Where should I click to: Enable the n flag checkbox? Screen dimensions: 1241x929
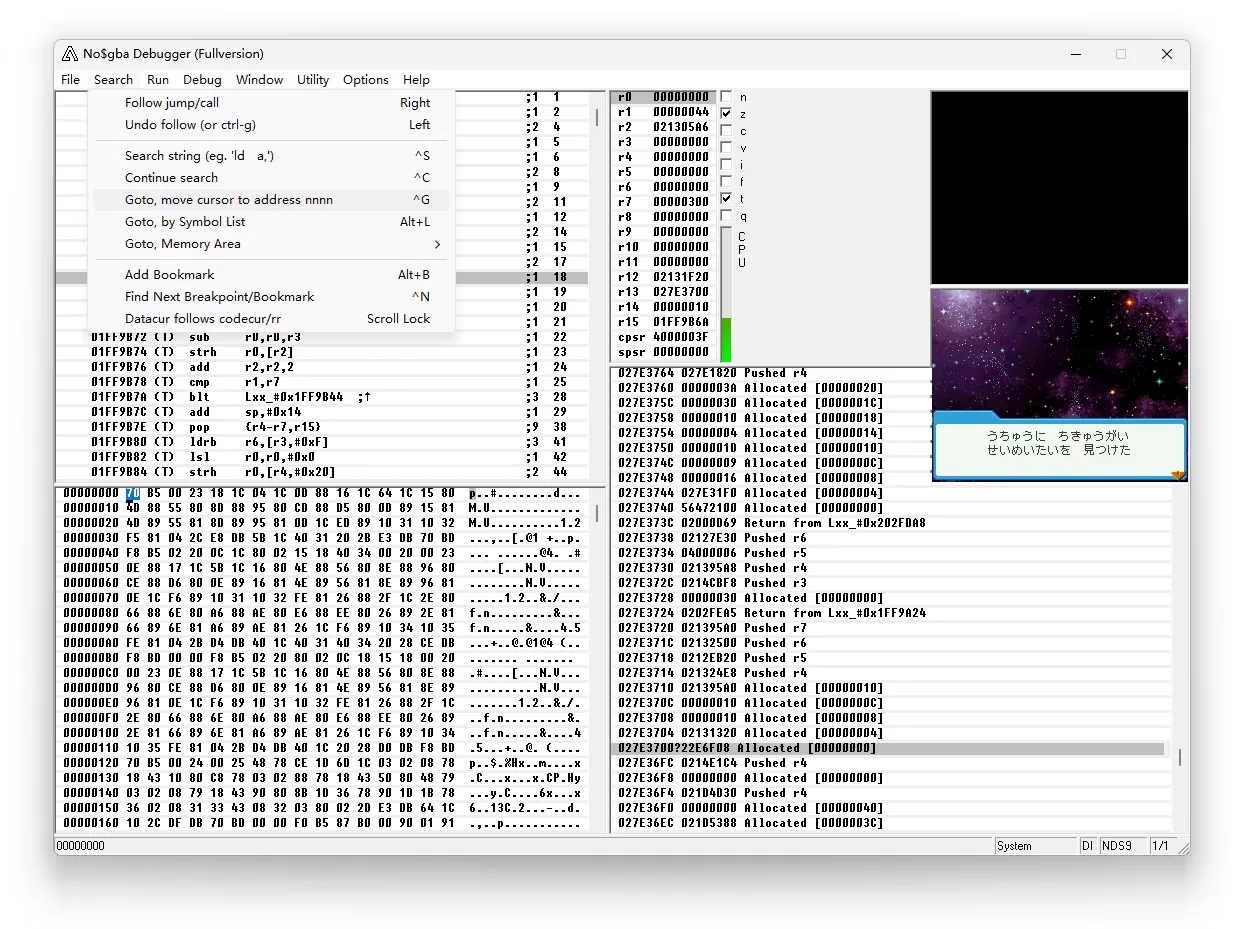726,97
